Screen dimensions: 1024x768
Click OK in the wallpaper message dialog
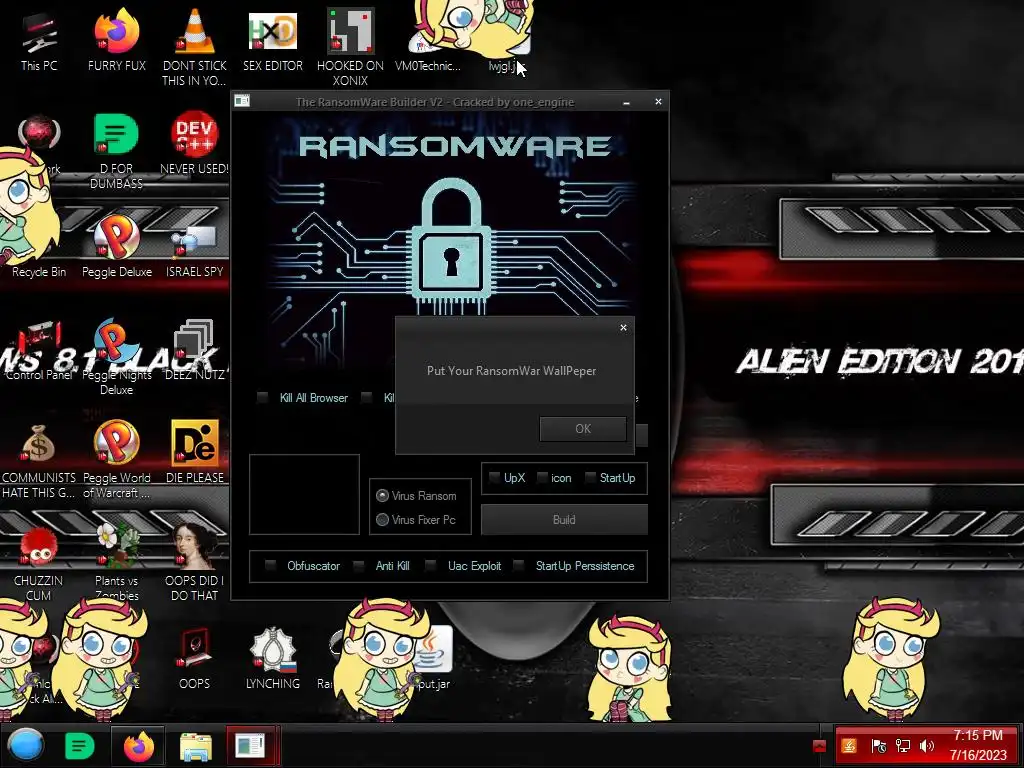583,429
